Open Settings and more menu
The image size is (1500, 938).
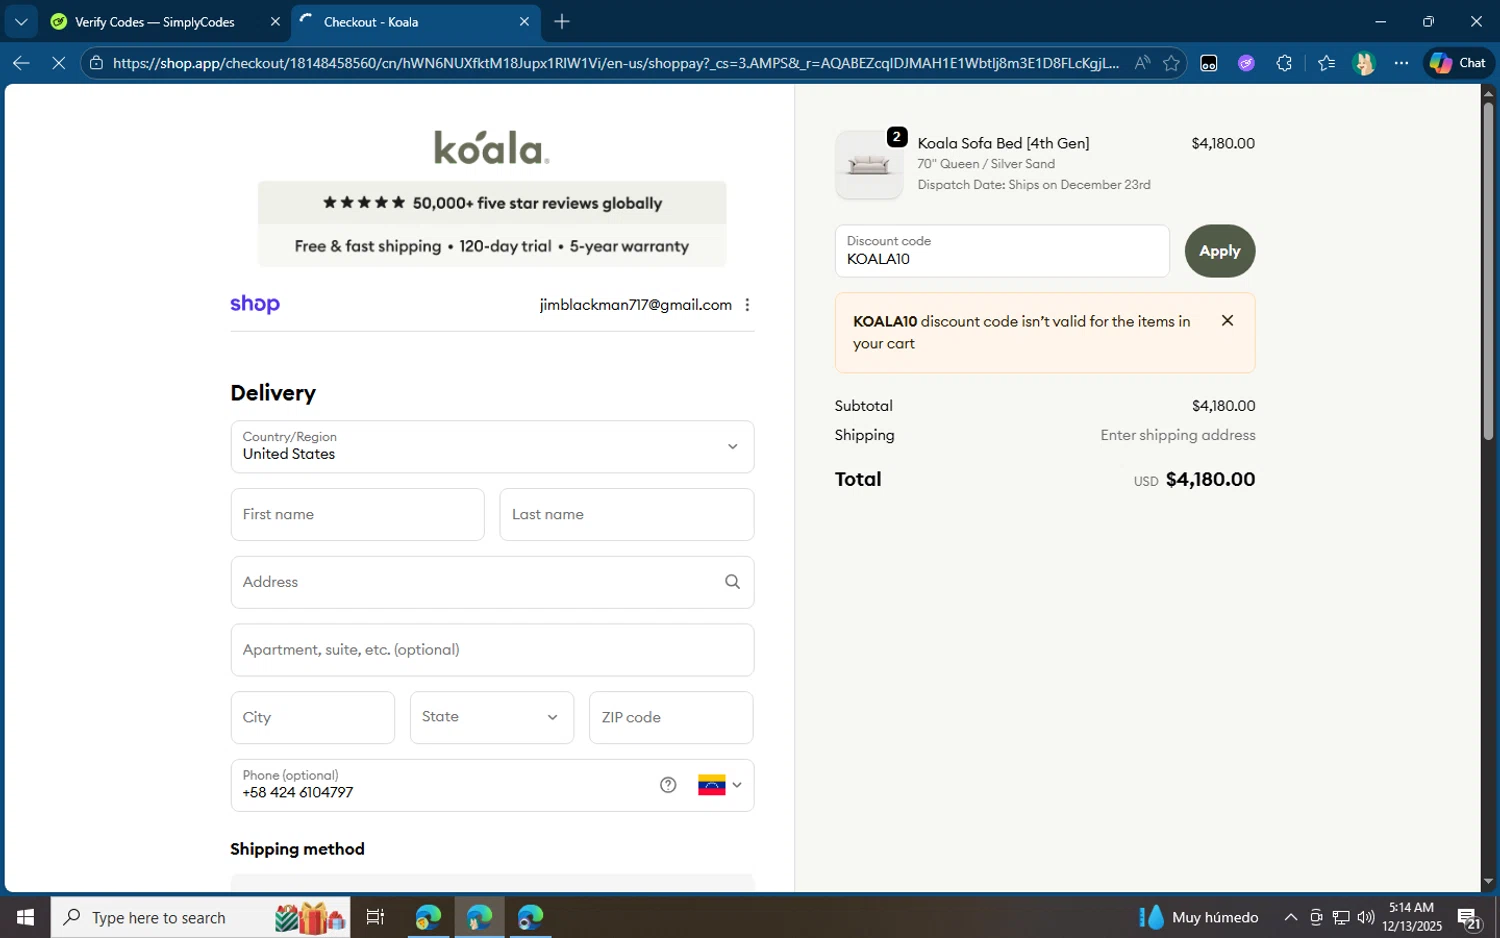point(1402,63)
